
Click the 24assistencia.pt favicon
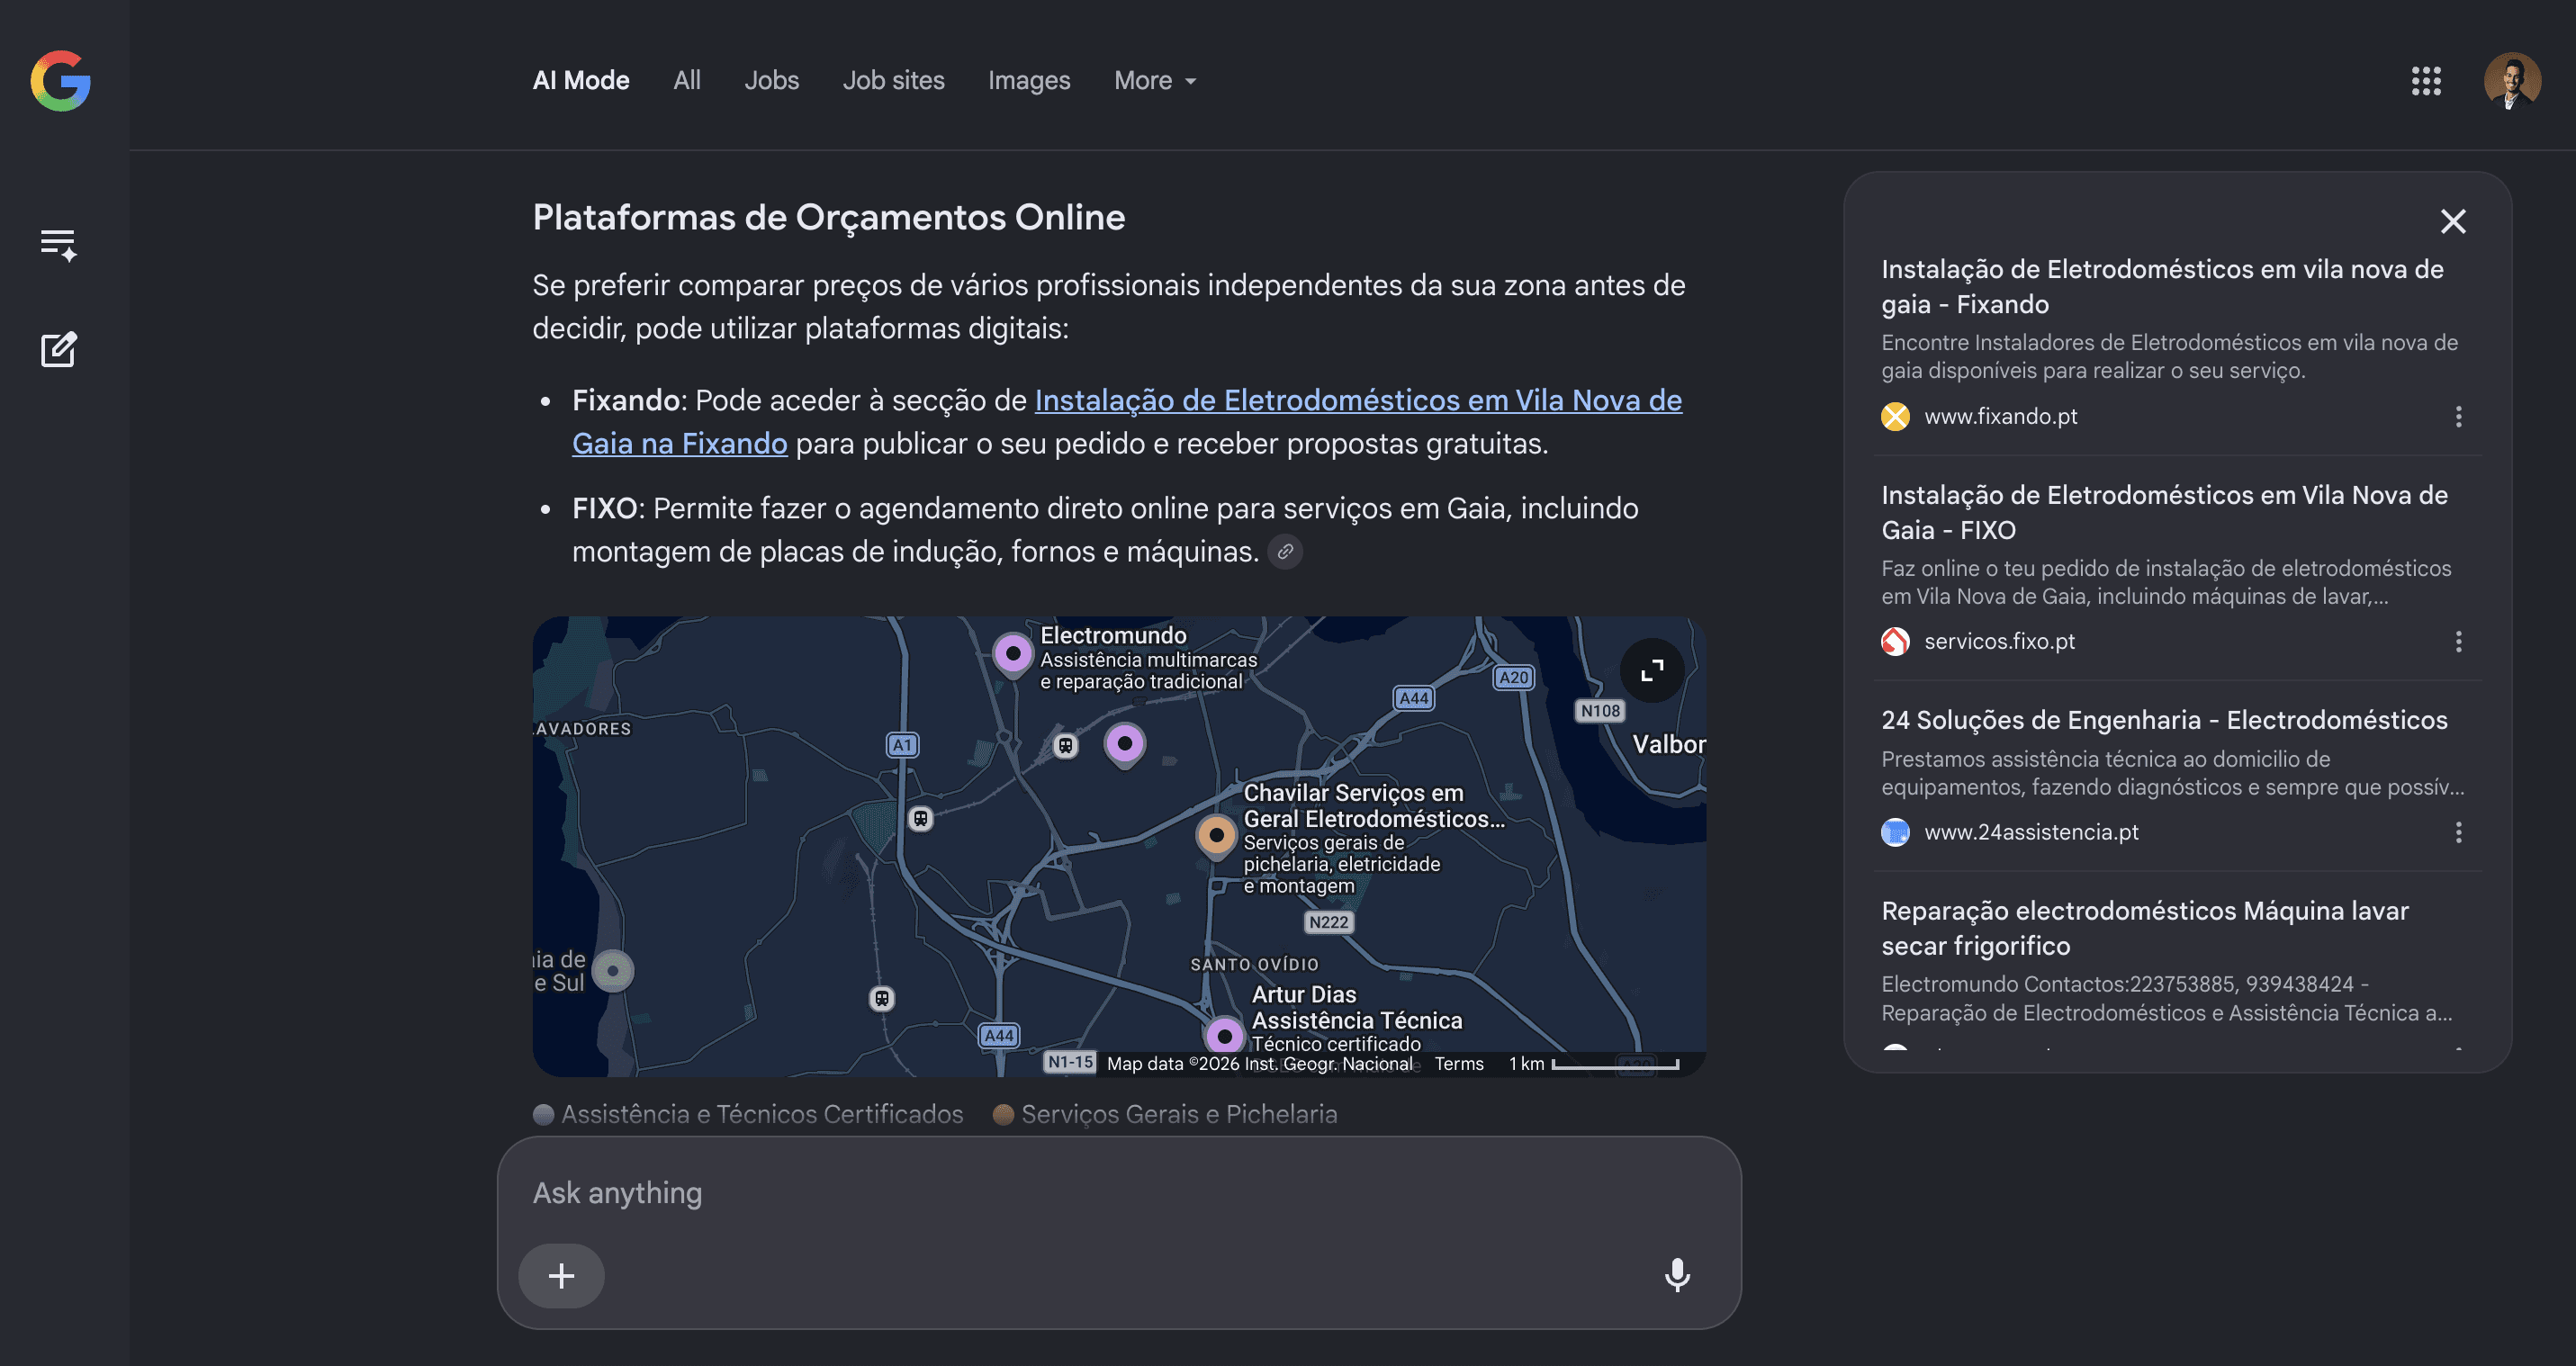[1895, 832]
